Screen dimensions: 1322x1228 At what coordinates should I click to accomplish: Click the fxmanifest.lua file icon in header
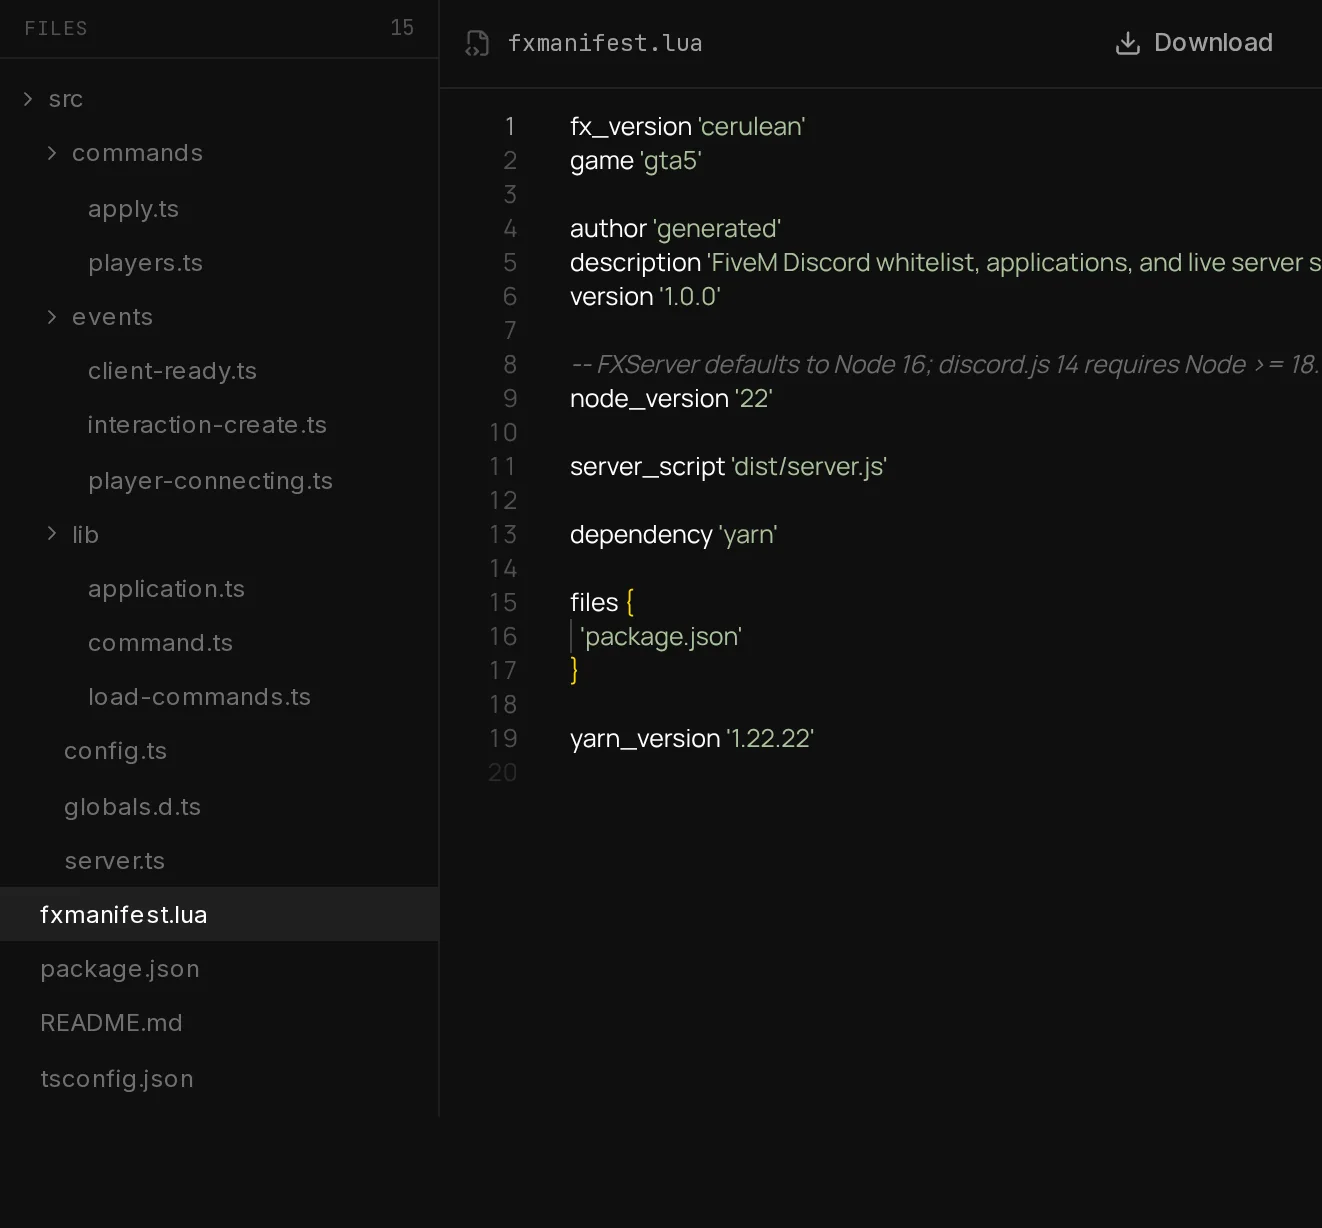coord(477,43)
